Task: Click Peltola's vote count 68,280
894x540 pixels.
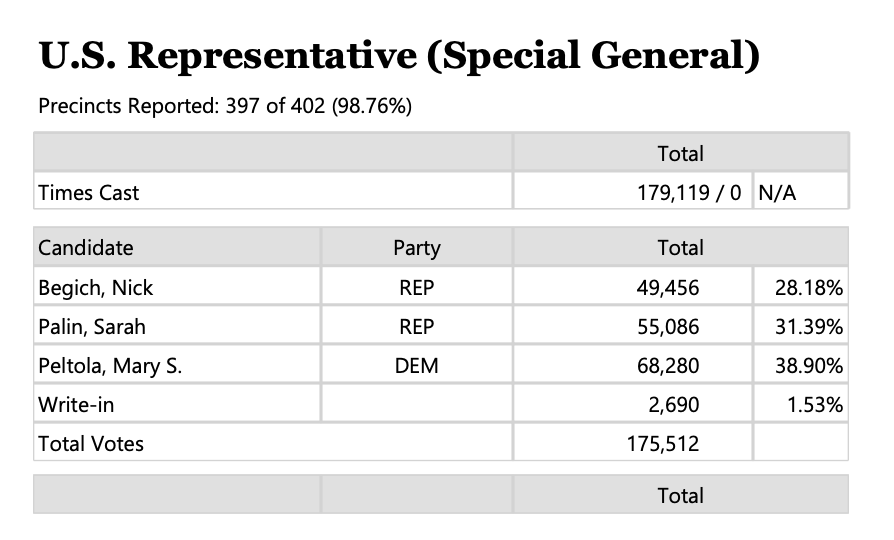Action: tap(668, 366)
